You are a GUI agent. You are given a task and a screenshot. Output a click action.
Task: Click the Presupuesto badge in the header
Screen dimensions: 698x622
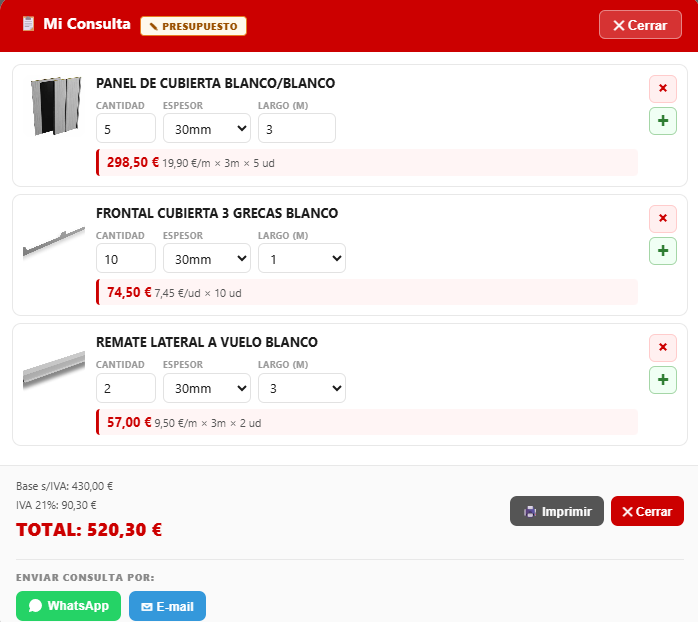[193, 26]
